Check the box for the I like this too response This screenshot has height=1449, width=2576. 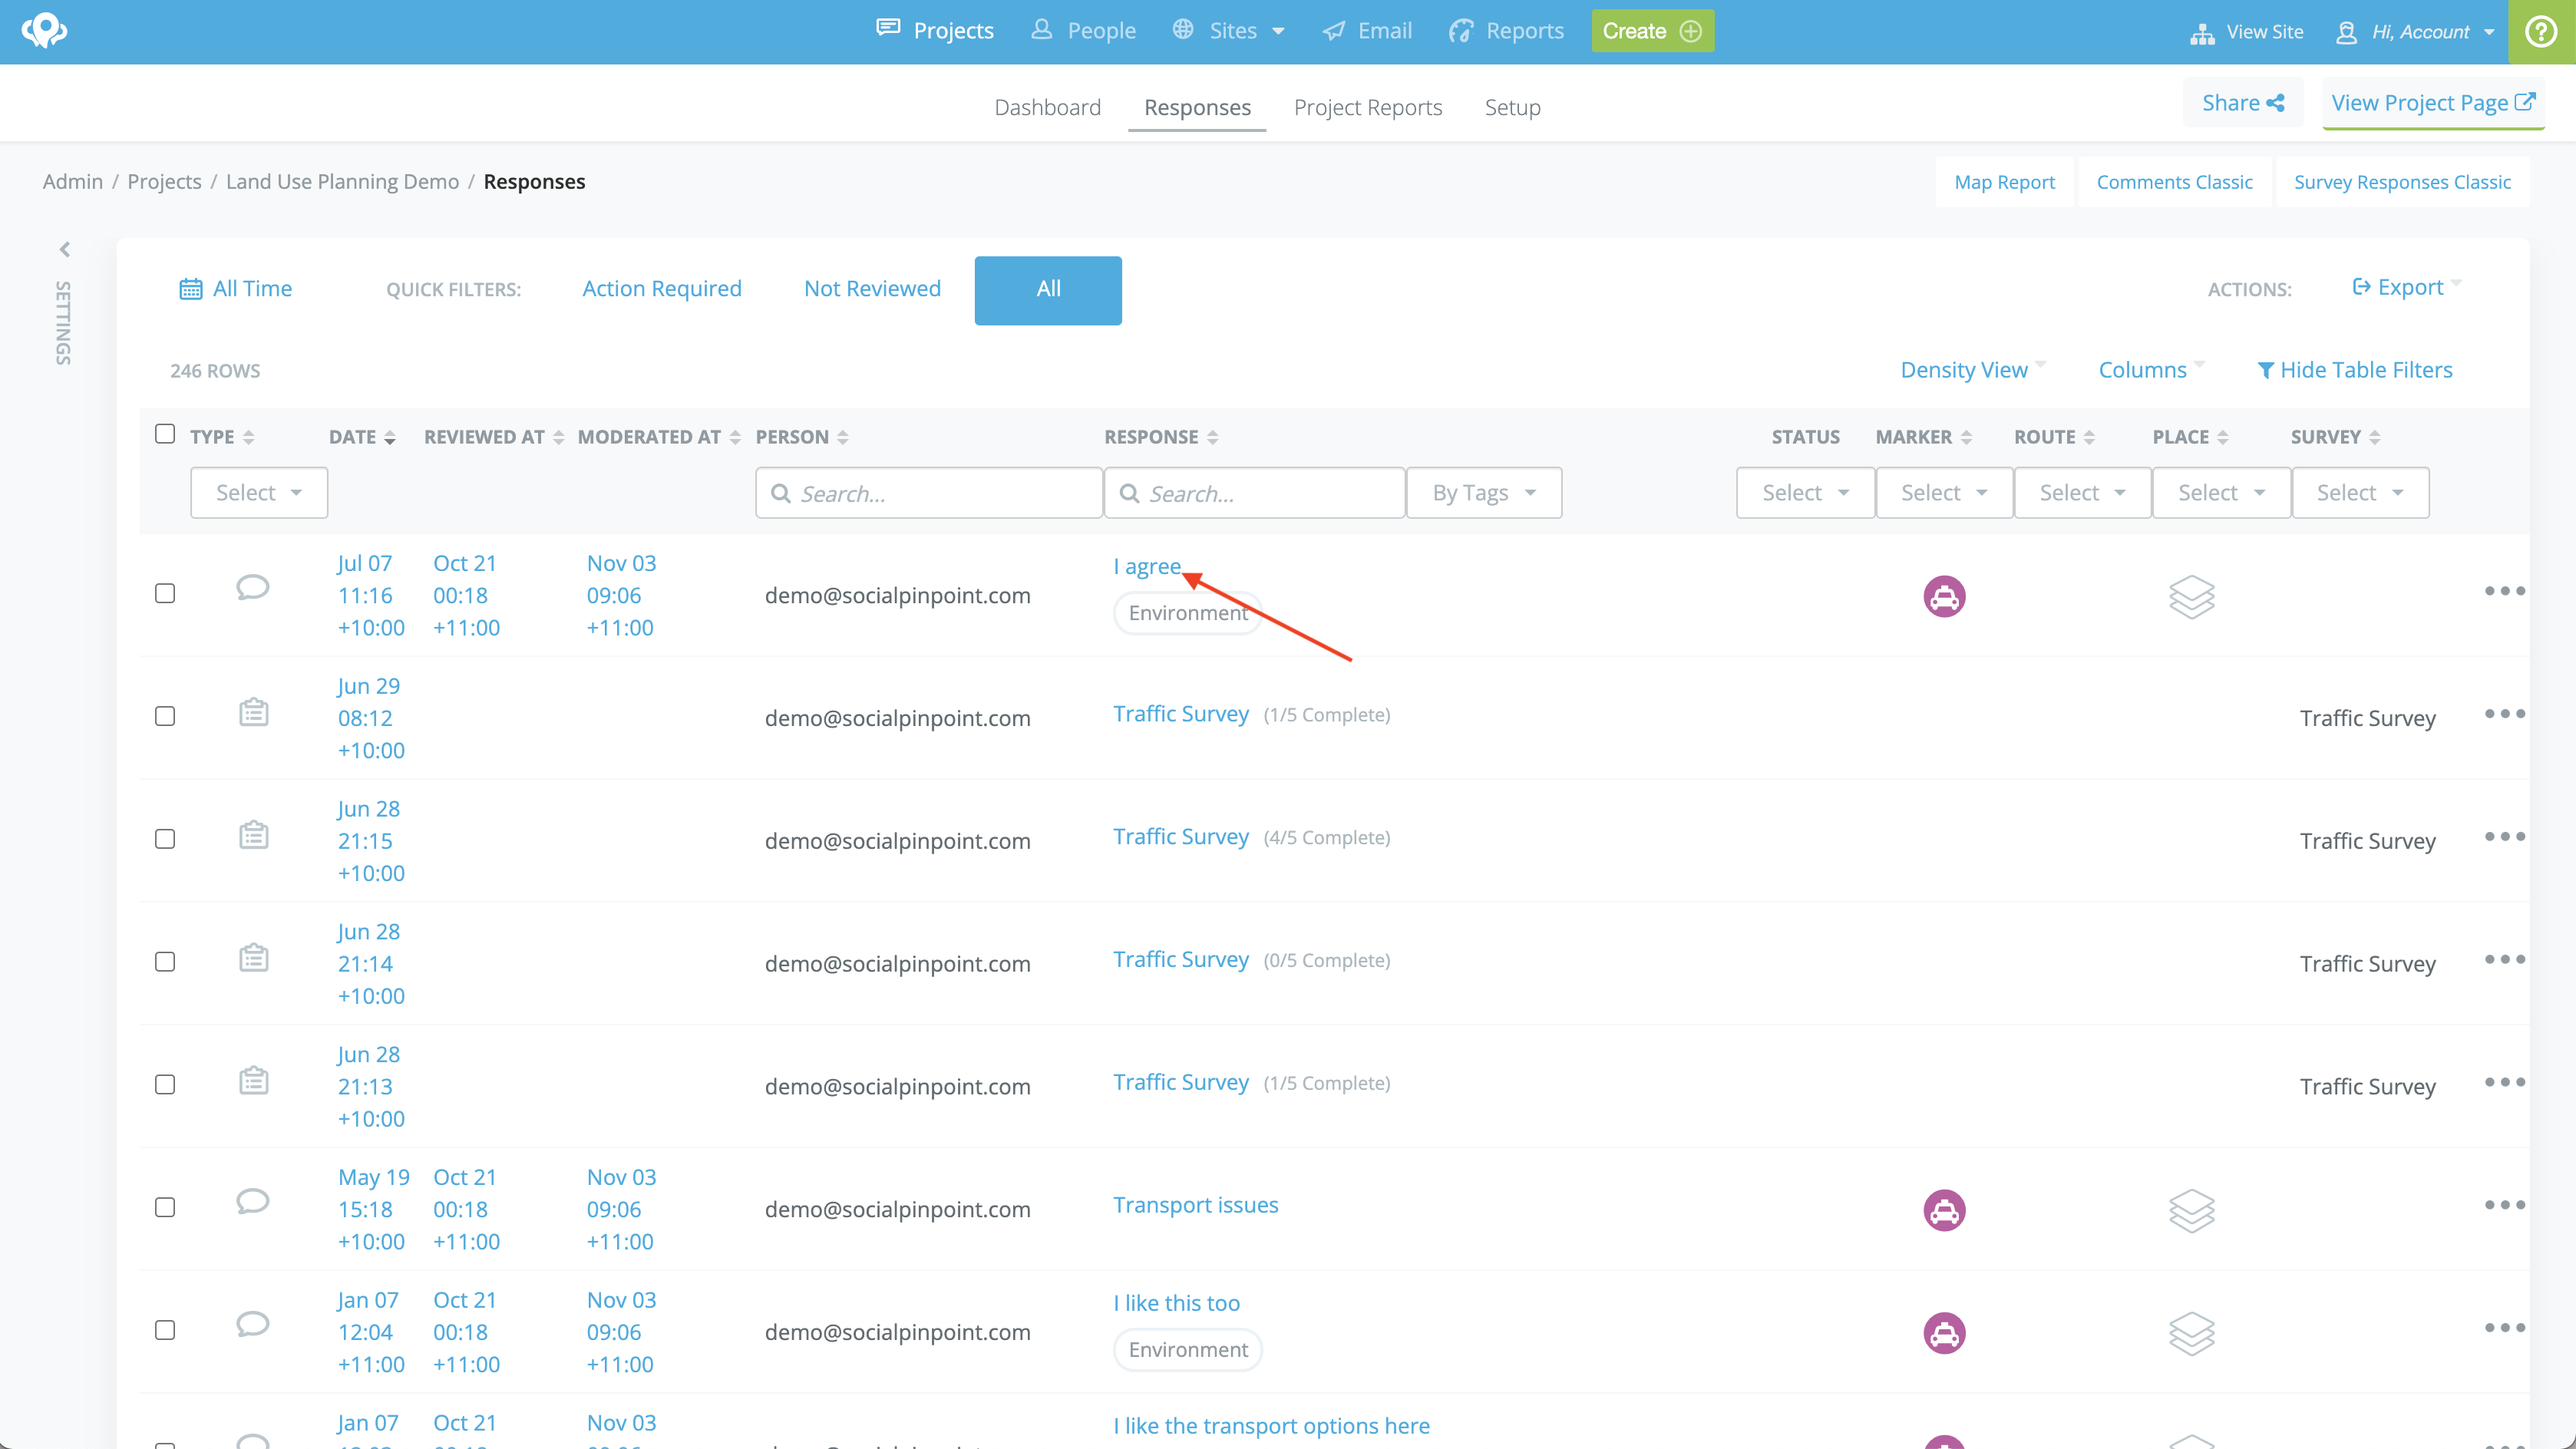coord(165,1331)
